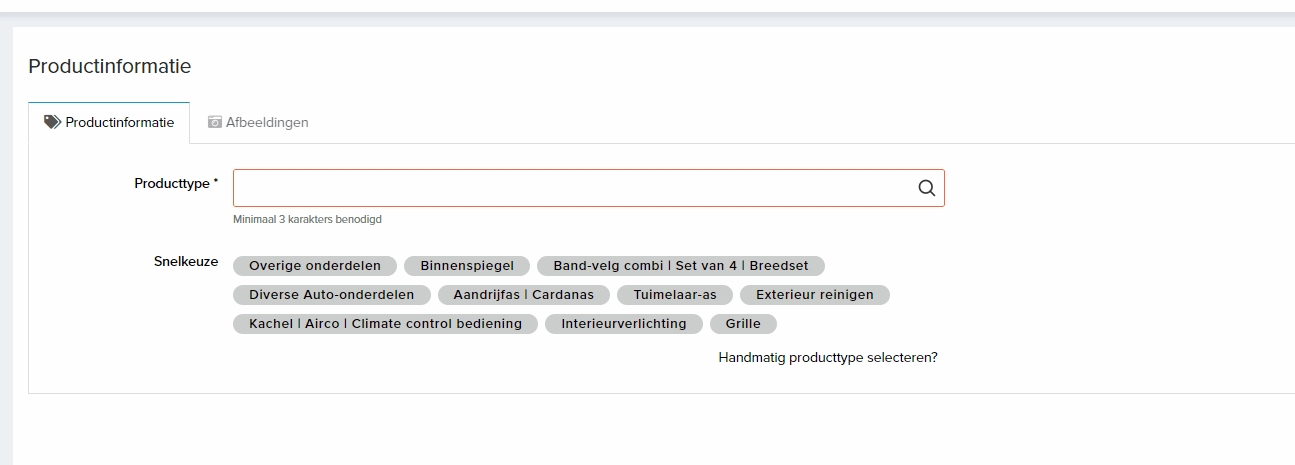Image resolution: width=1295 pixels, height=465 pixels.
Task: Click the Producttype field label
Action: click(x=175, y=184)
